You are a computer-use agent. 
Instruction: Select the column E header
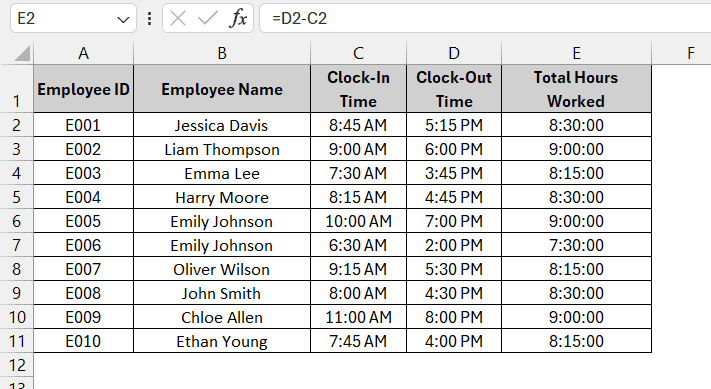click(576, 53)
